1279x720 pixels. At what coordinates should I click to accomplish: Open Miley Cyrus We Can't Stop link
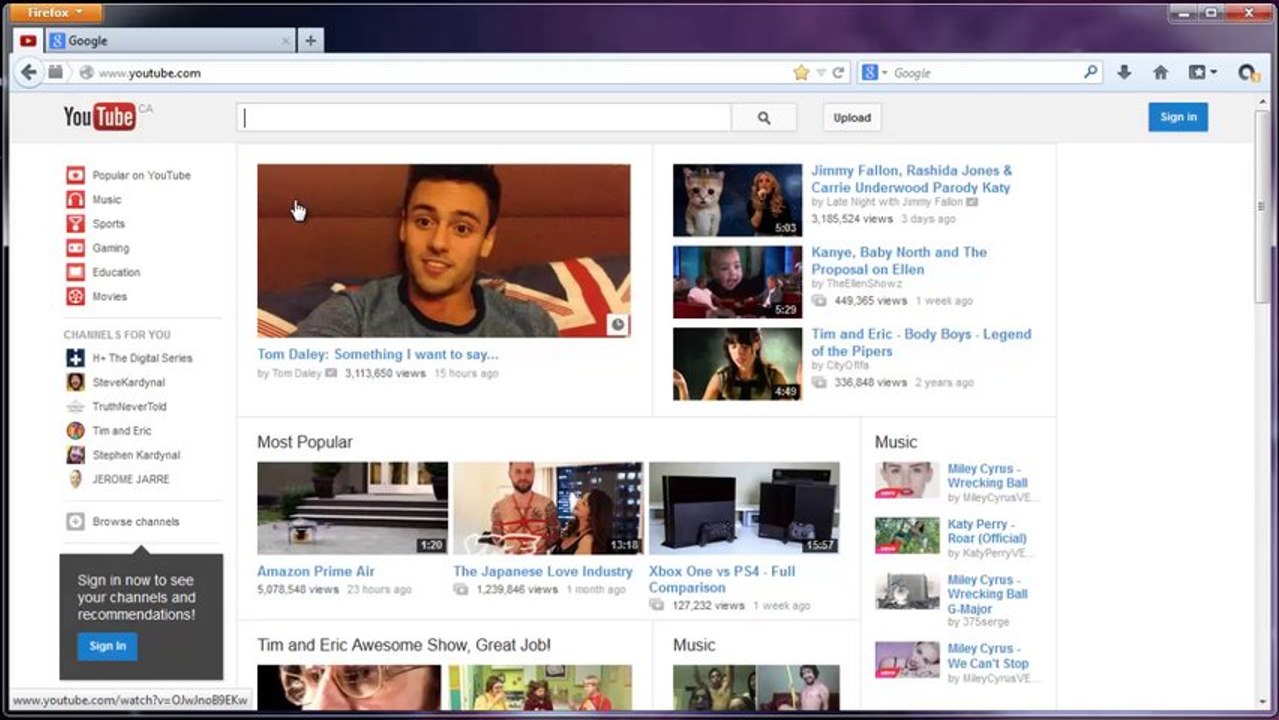(x=988, y=656)
